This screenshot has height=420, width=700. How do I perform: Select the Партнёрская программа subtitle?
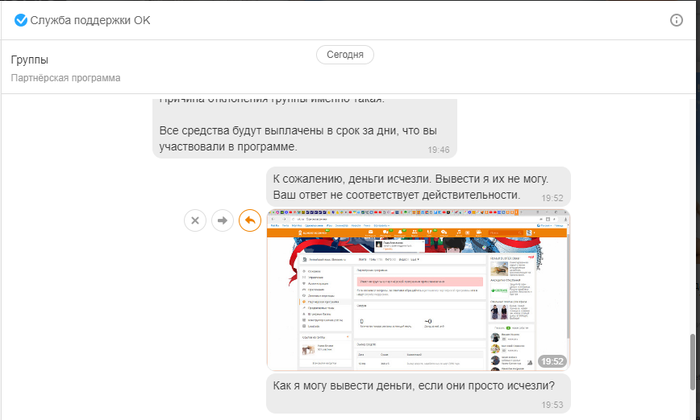pyautogui.click(x=65, y=78)
